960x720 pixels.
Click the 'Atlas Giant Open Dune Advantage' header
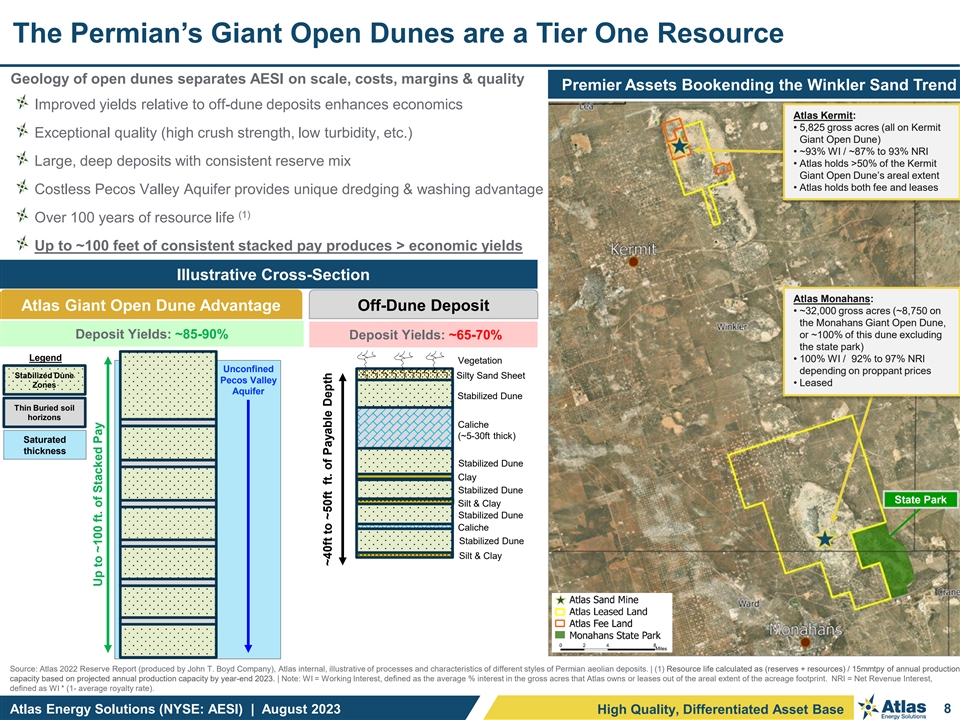[152, 306]
